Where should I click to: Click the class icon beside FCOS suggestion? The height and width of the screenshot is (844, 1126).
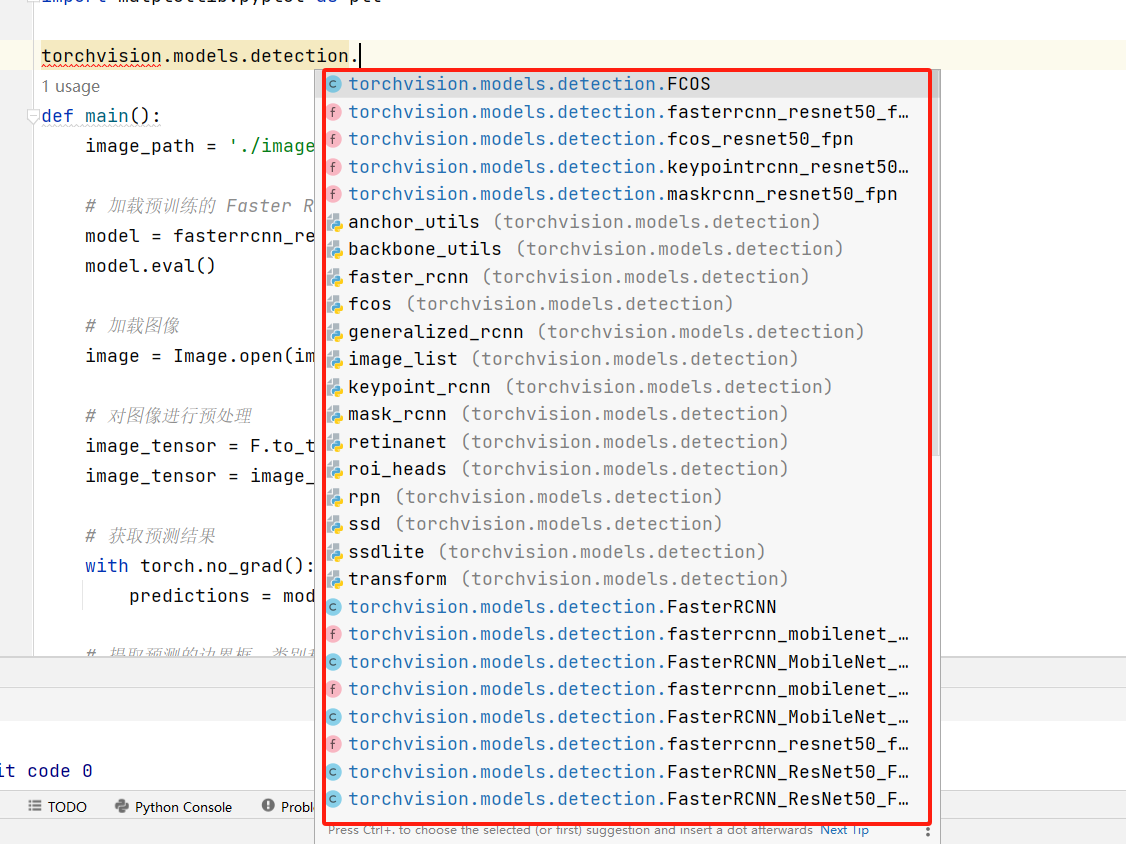pos(333,84)
